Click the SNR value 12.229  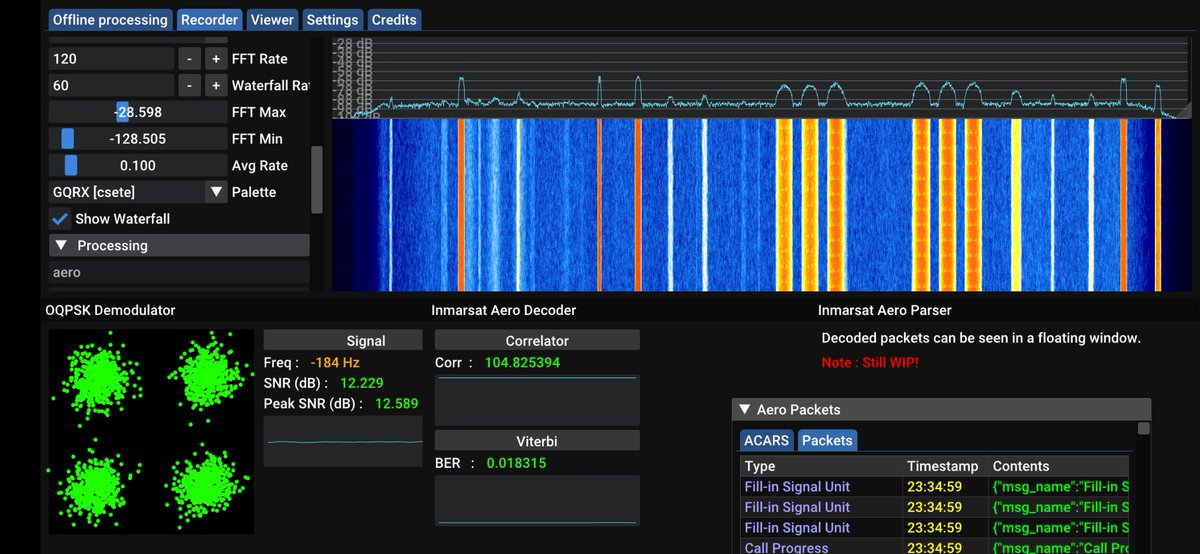coord(362,383)
